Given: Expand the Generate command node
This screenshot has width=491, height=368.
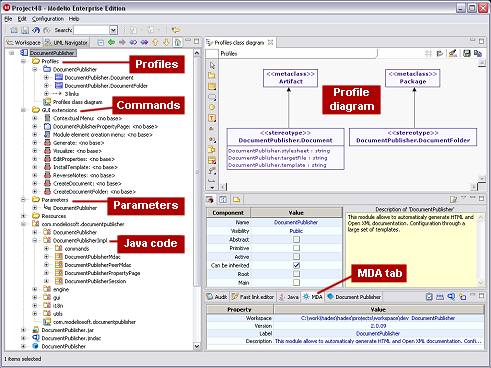Looking at the screenshot, I should coord(35,143).
